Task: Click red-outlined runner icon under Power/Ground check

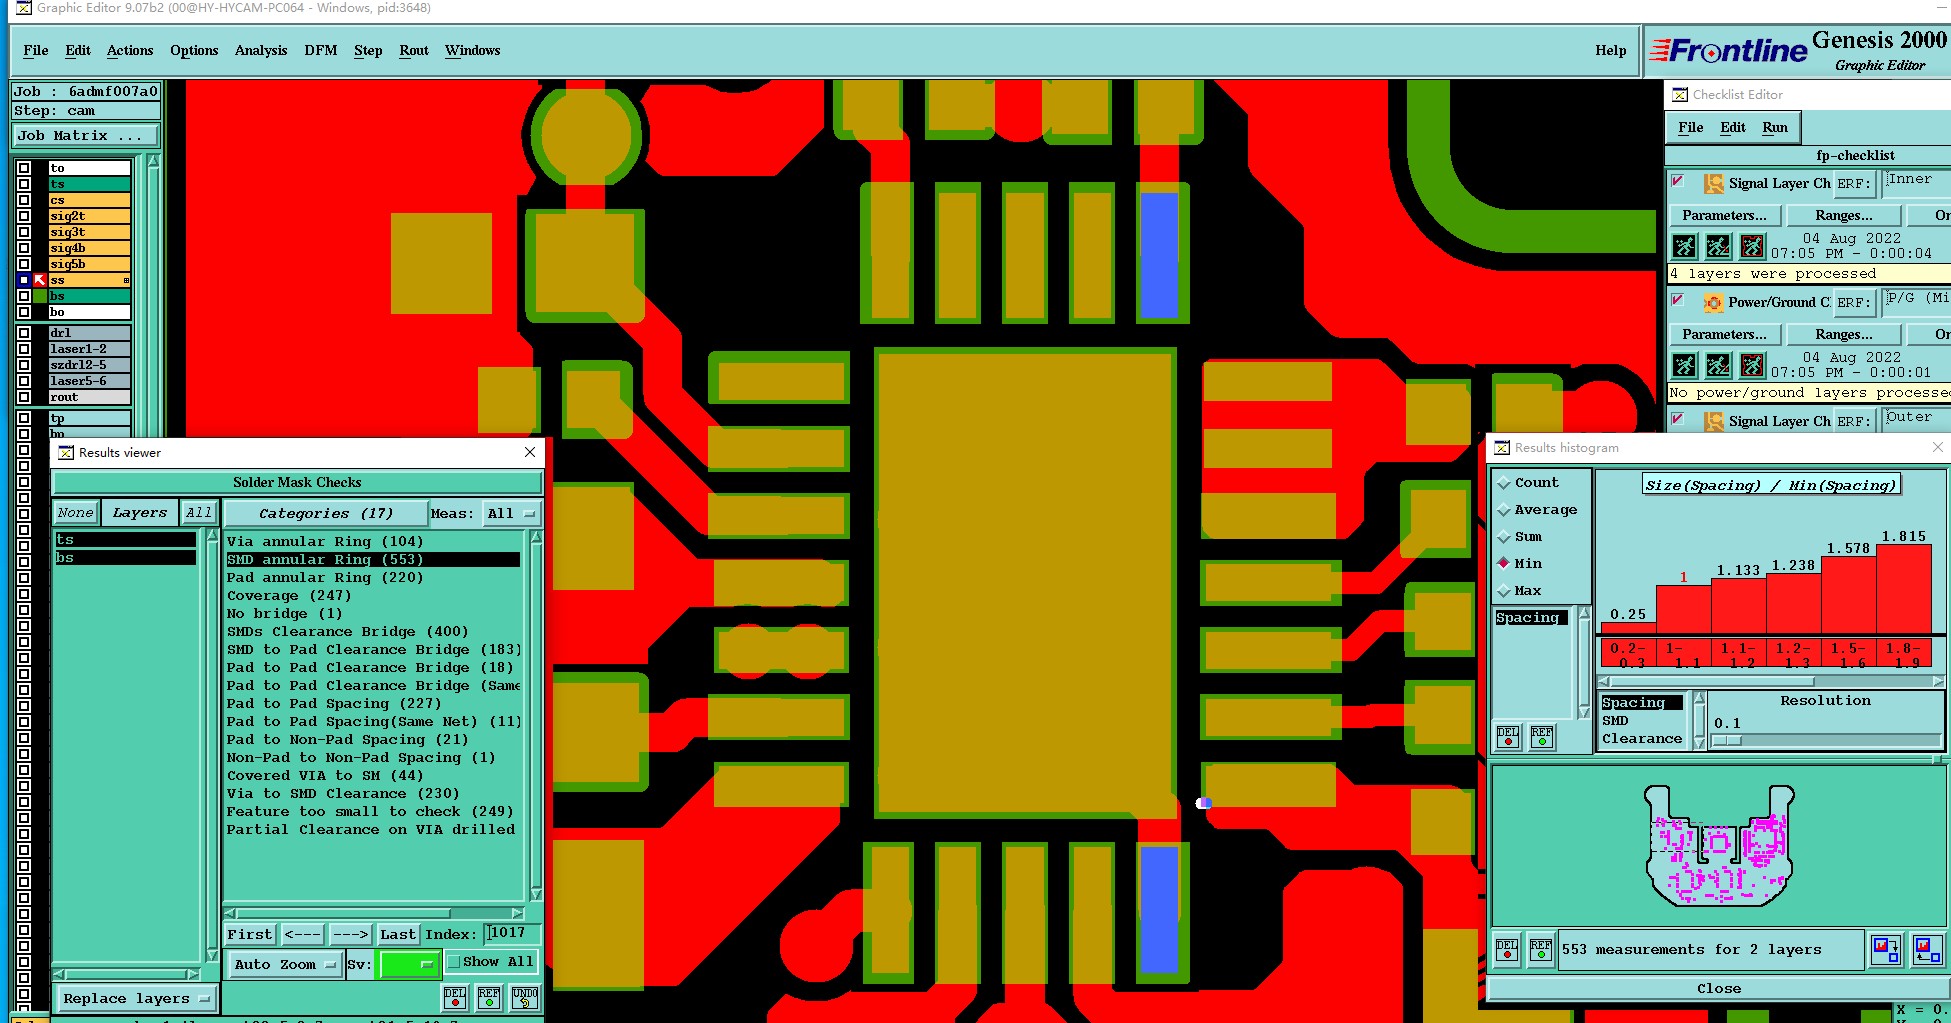Action: coord(1752,365)
